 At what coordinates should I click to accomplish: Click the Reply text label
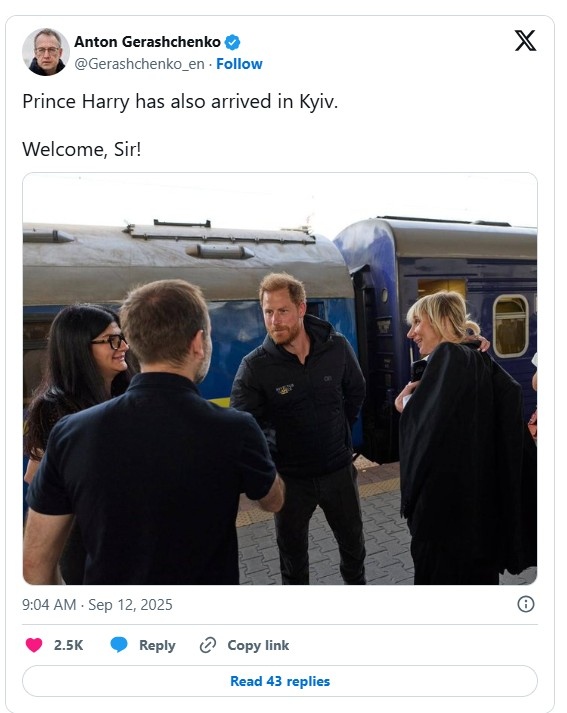157,645
